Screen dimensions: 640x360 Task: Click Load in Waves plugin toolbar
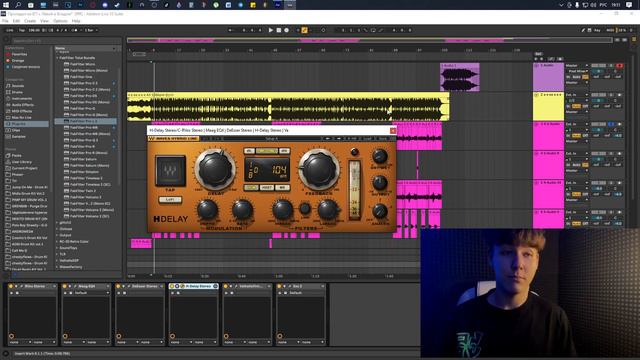pyautogui.click(x=368, y=139)
